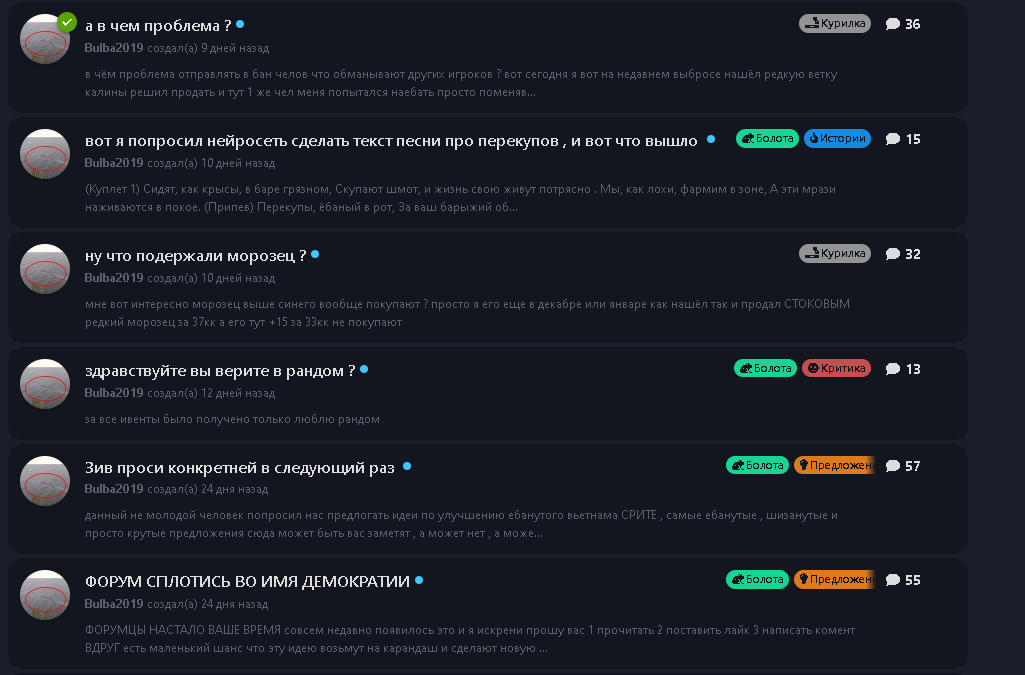Click comment bubble icon beside count 57
The height and width of the screenshot is (675, 1025).
[x=892, y=466]
